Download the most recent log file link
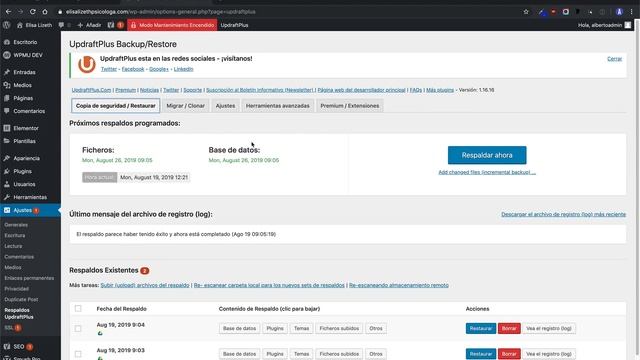 click(563, 214)
